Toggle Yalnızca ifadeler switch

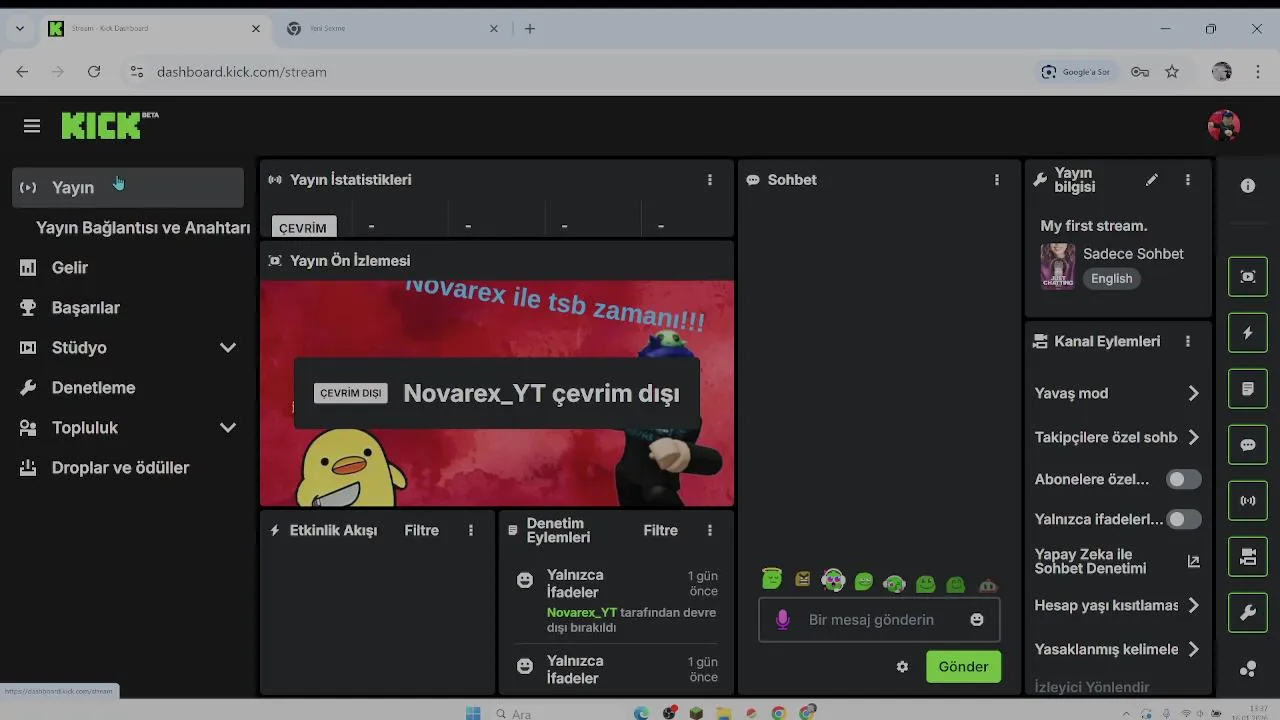(x=1184, y=520)
